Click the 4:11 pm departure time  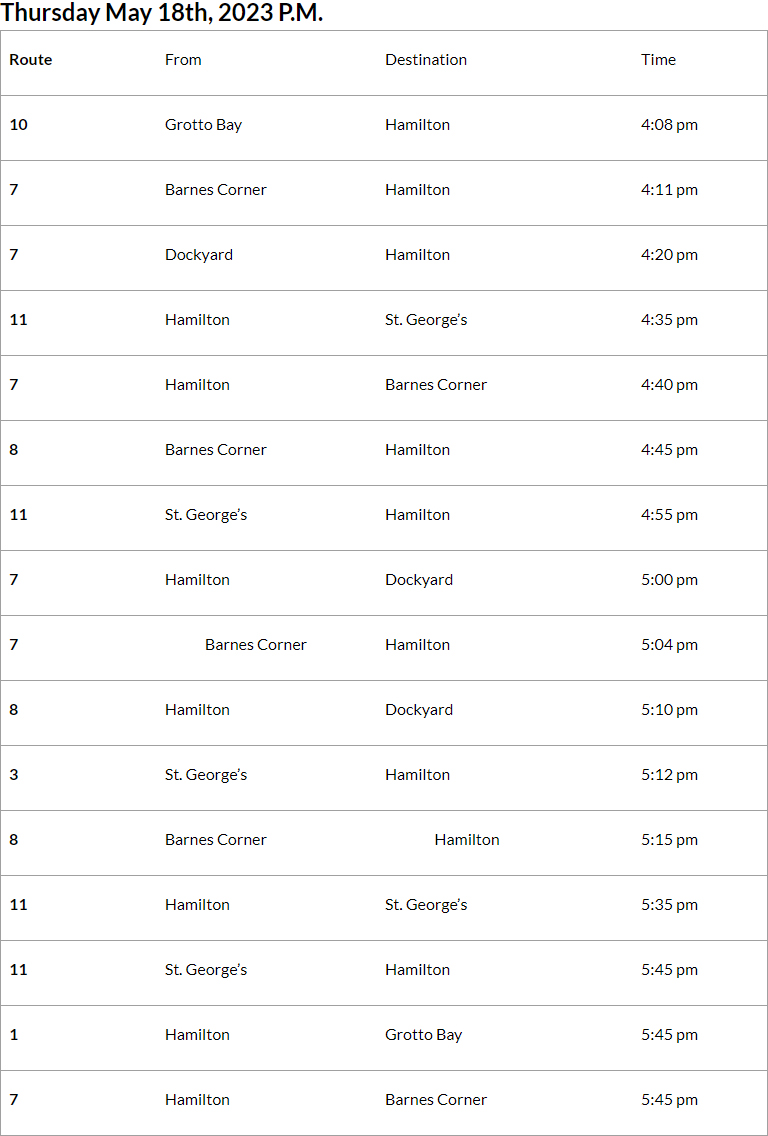point(669,190)
